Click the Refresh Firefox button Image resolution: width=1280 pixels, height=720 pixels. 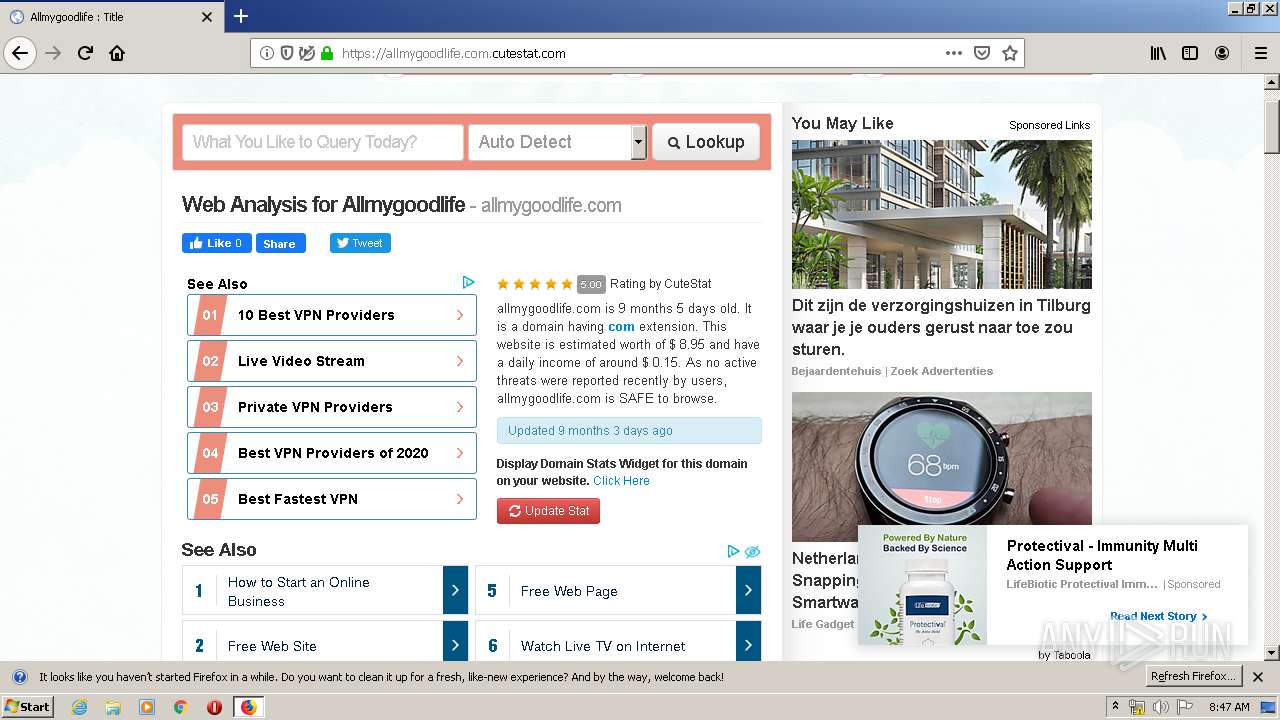point(1193,677)
